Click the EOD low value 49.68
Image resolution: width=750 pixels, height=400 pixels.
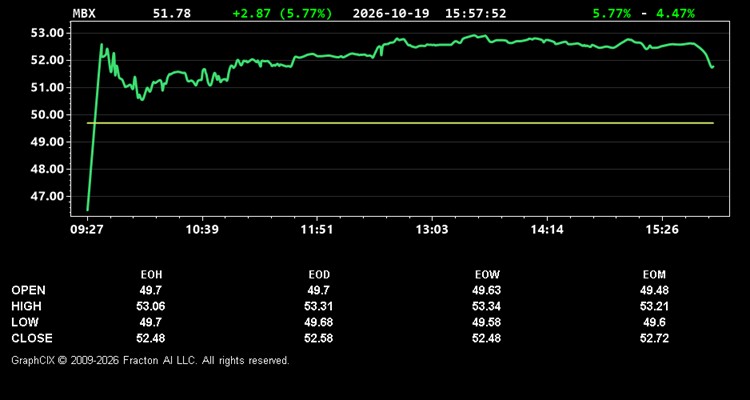(x=319, y=322)
